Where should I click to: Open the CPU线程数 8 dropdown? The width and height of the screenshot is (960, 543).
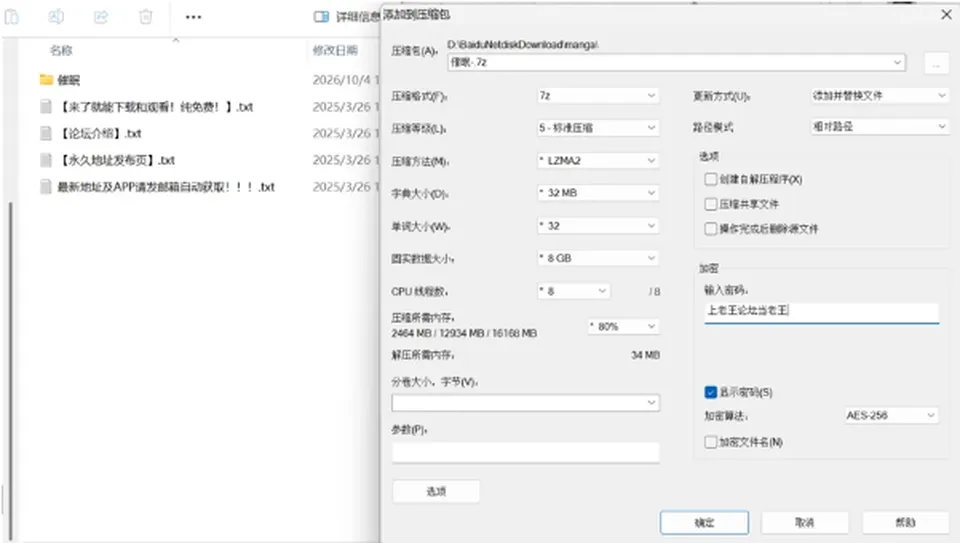click(x=573, y=291)
